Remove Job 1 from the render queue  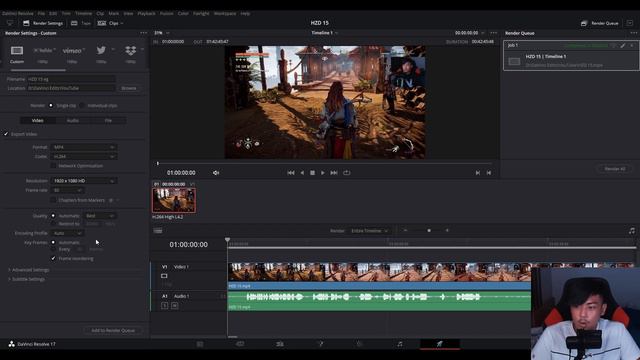(631, 45)
